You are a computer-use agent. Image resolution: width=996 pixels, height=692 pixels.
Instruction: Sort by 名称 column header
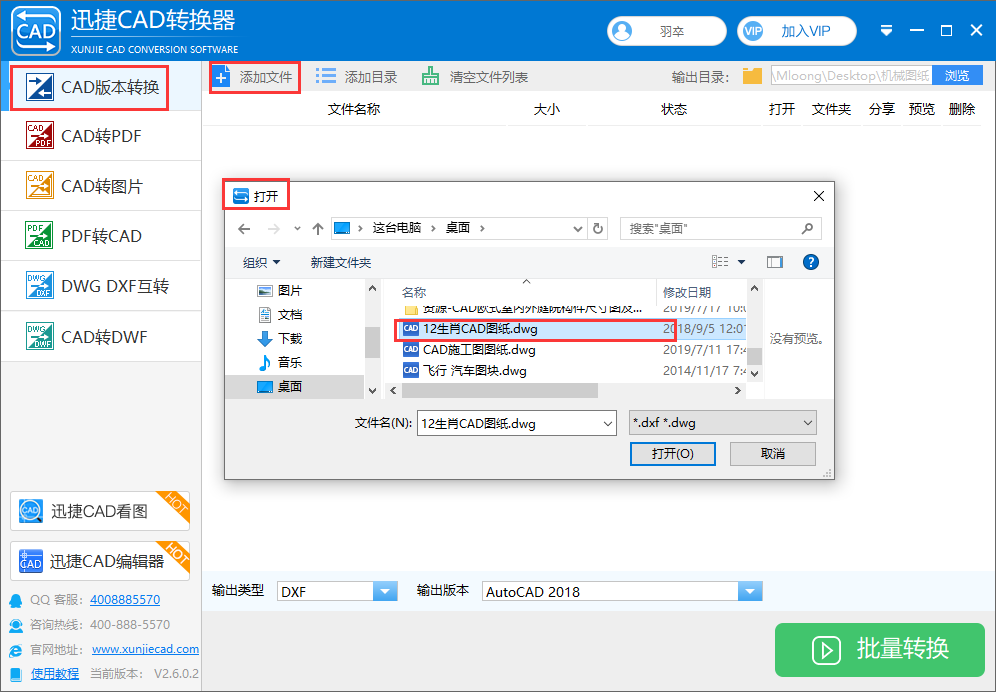pyautogui.click(x=414, y=292)
